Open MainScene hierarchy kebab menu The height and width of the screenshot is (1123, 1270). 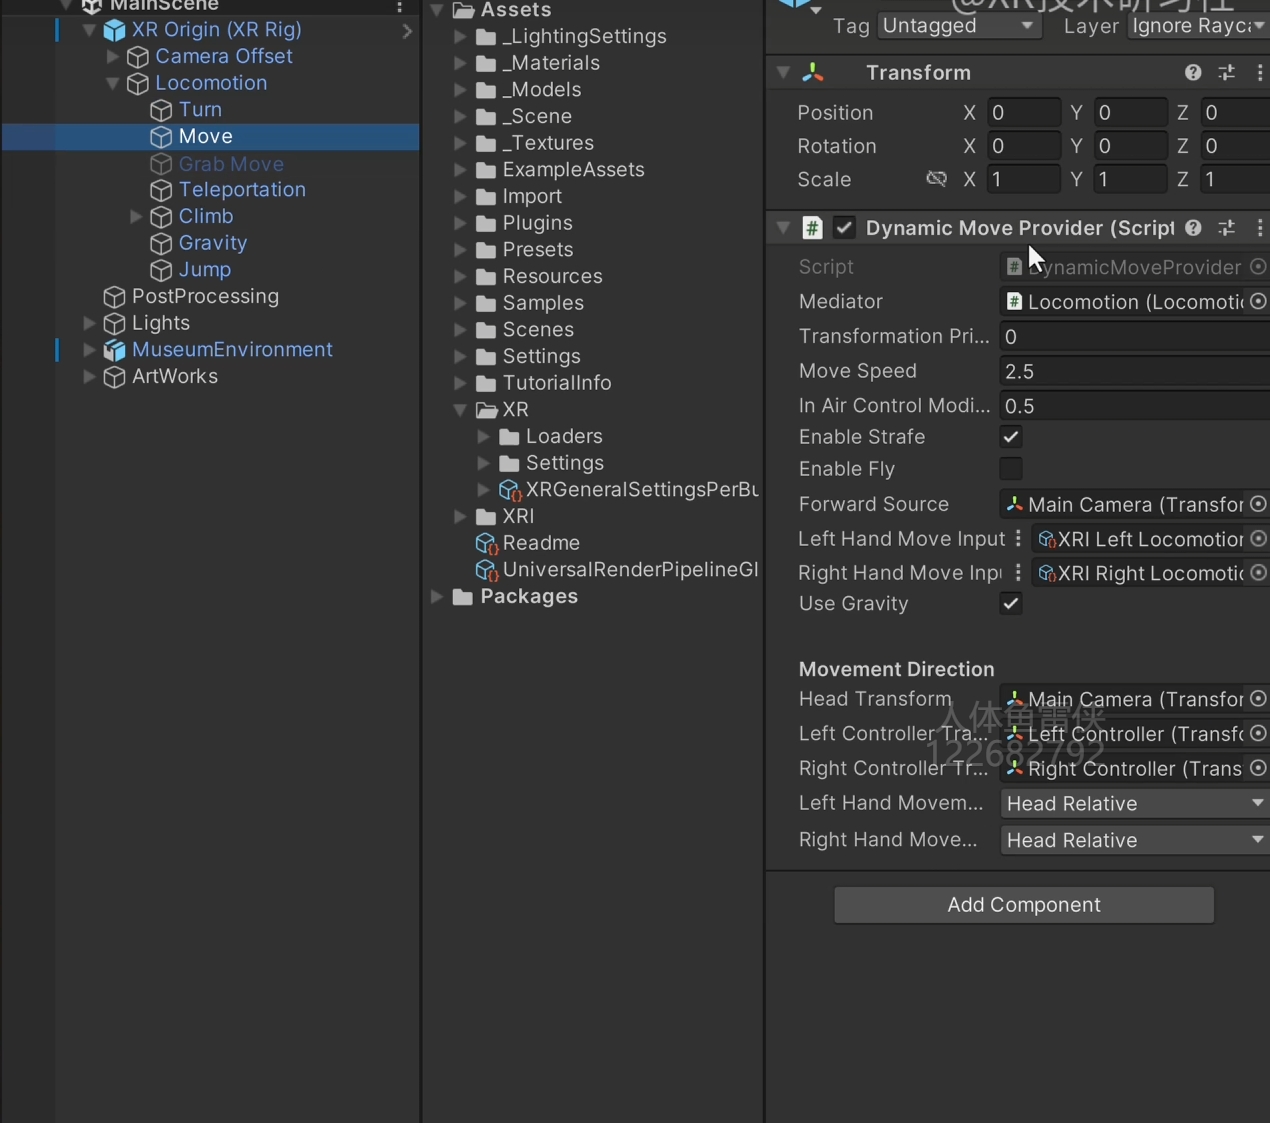[x=399, y=6]
